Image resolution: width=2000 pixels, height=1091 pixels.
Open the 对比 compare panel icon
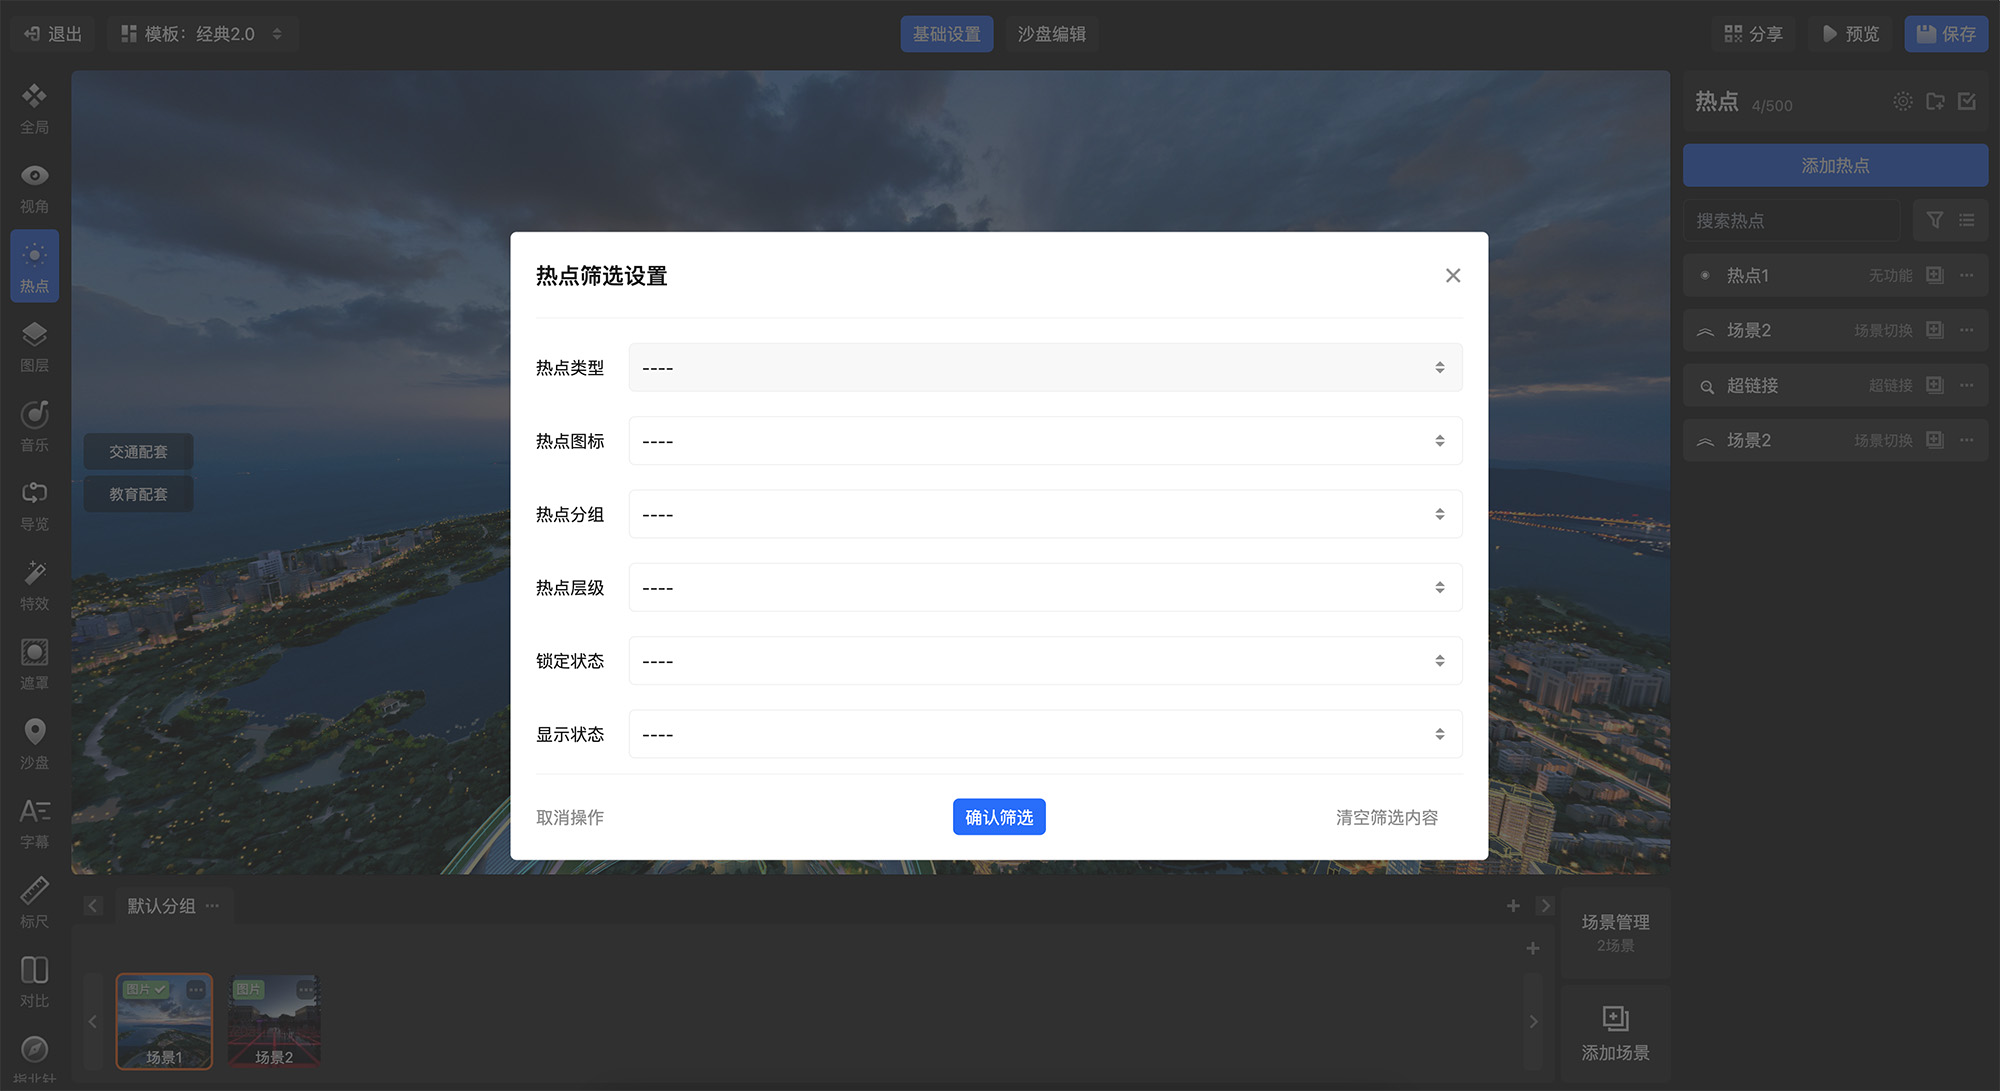[x=34, y=970]
